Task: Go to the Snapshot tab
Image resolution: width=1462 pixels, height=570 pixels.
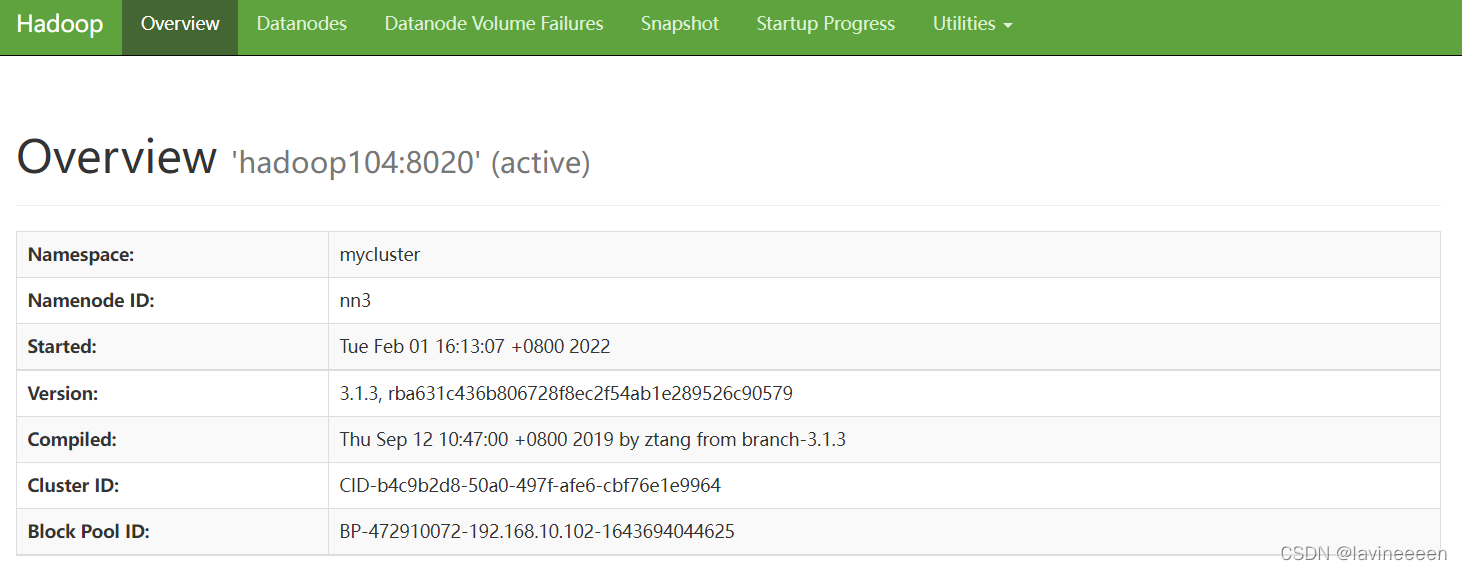Action: [x=680, y=24]
